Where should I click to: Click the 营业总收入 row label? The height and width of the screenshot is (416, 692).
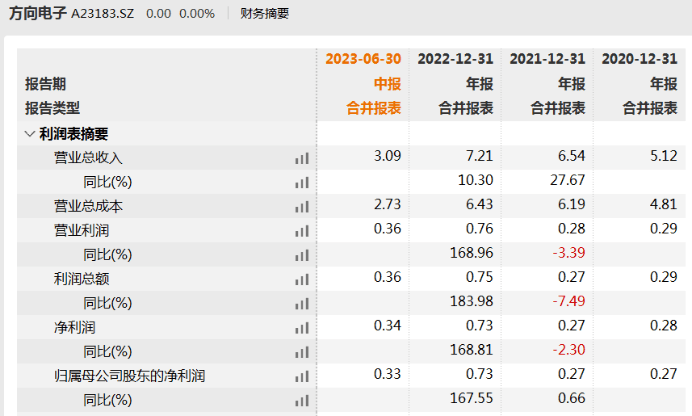pyautogui.click(x=88, y=158)
